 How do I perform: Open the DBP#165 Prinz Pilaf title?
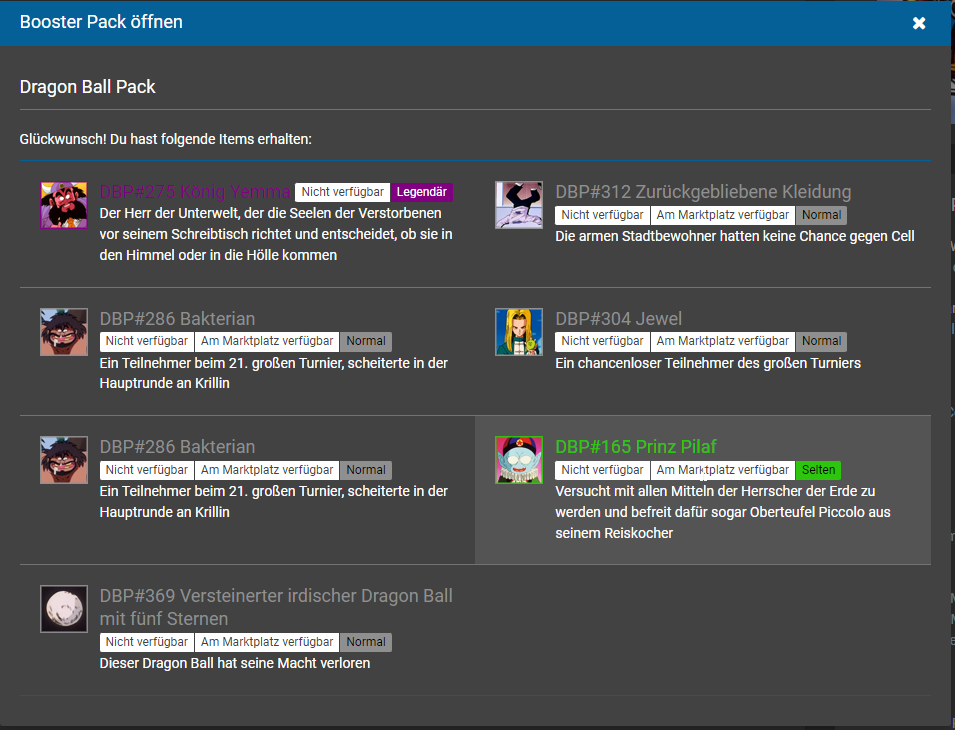point(636,447)
